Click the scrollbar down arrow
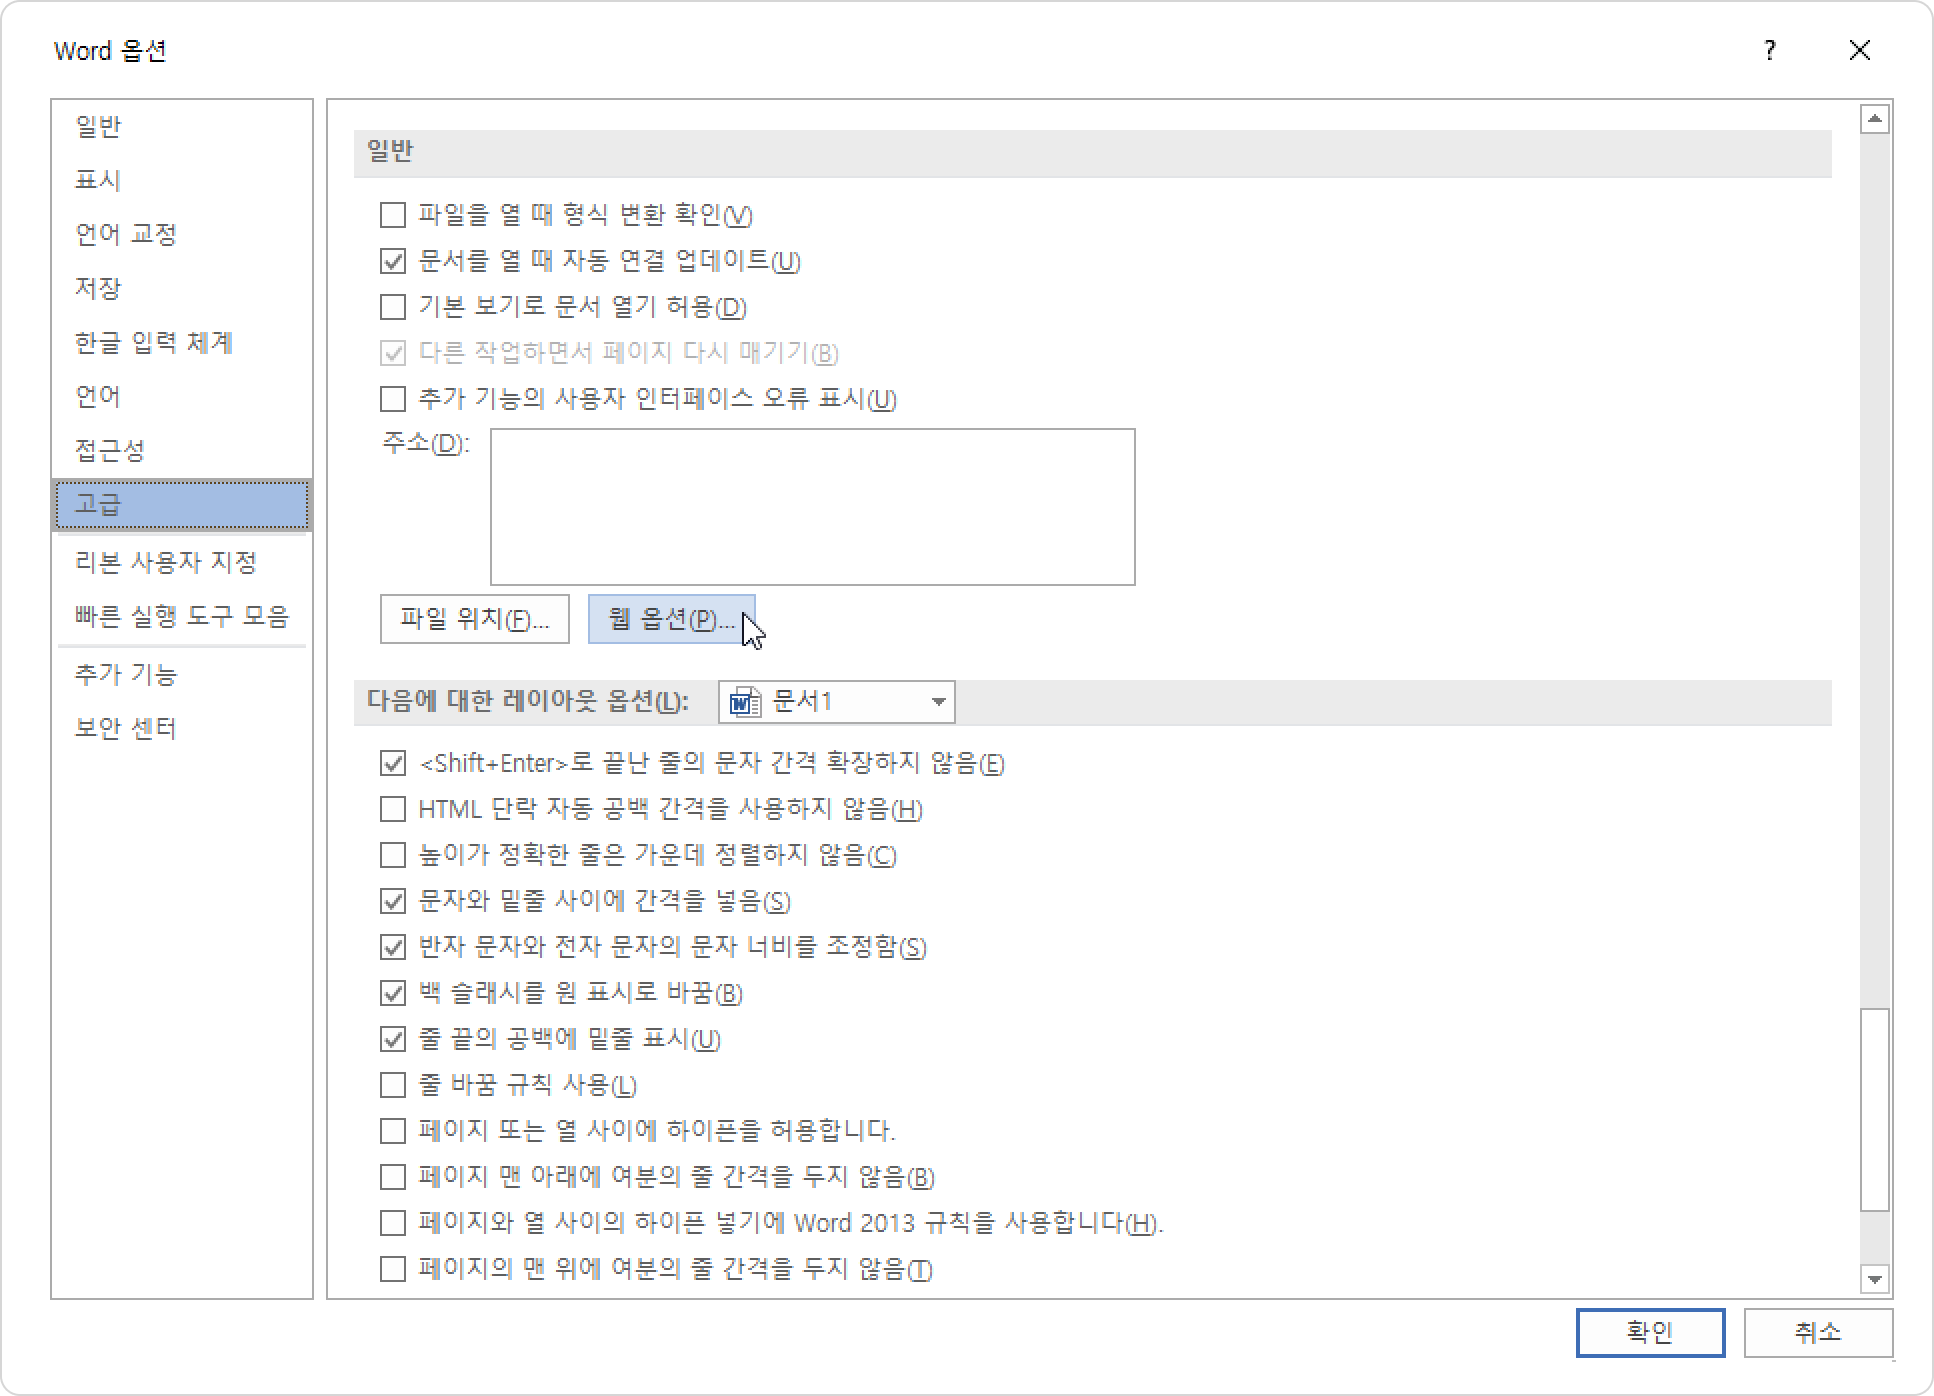 coord(1875,1278)
